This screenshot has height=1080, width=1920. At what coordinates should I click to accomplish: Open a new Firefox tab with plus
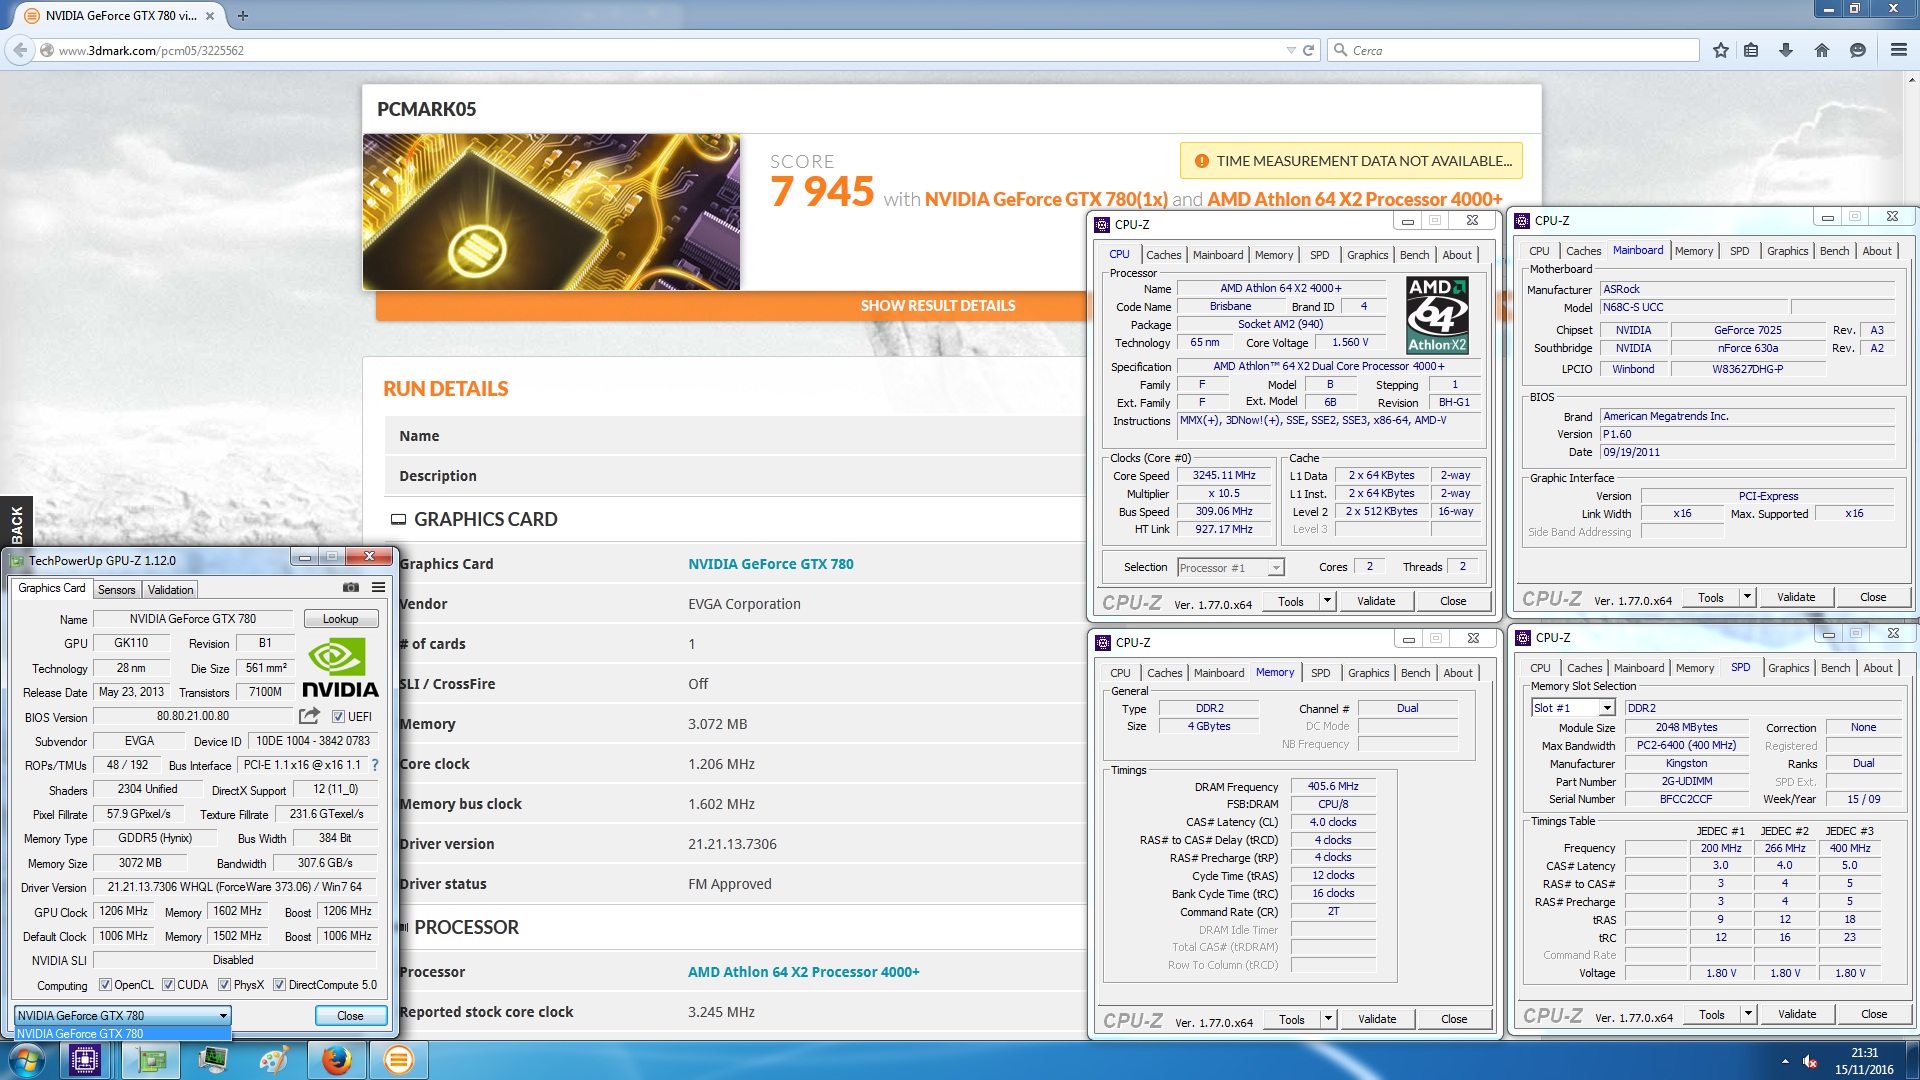[x=242, y=15]
